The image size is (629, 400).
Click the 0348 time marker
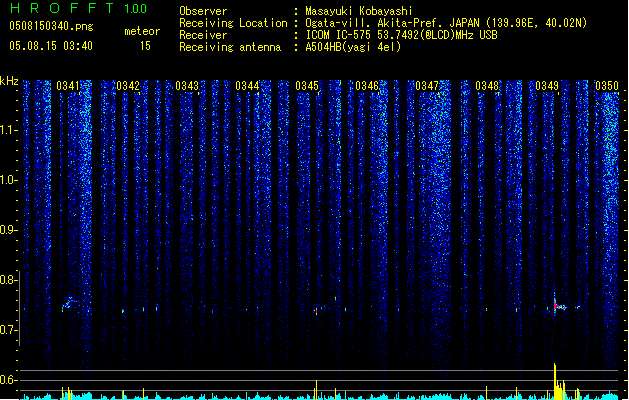pos(487,86)
